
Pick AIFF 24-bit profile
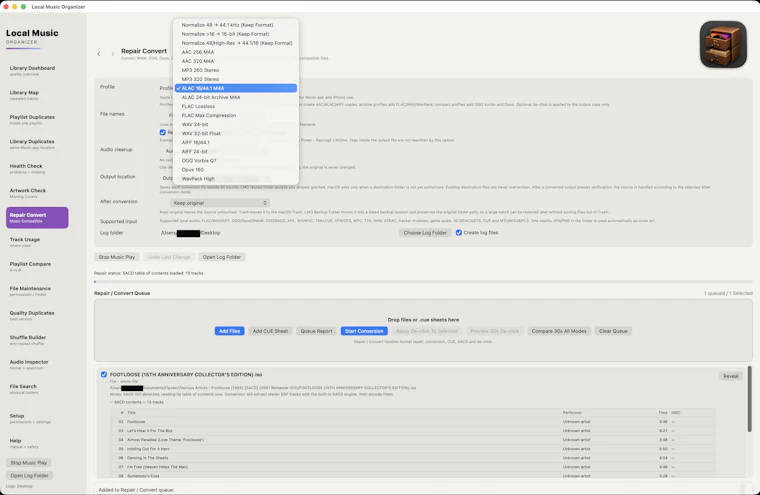236,151
